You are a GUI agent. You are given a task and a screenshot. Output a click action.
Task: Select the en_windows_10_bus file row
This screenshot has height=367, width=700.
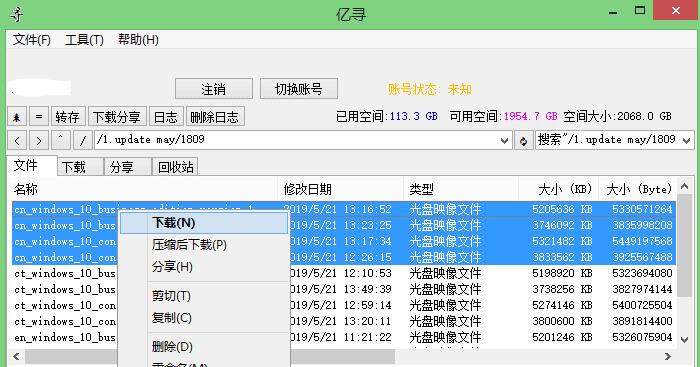tap(344, 338)
